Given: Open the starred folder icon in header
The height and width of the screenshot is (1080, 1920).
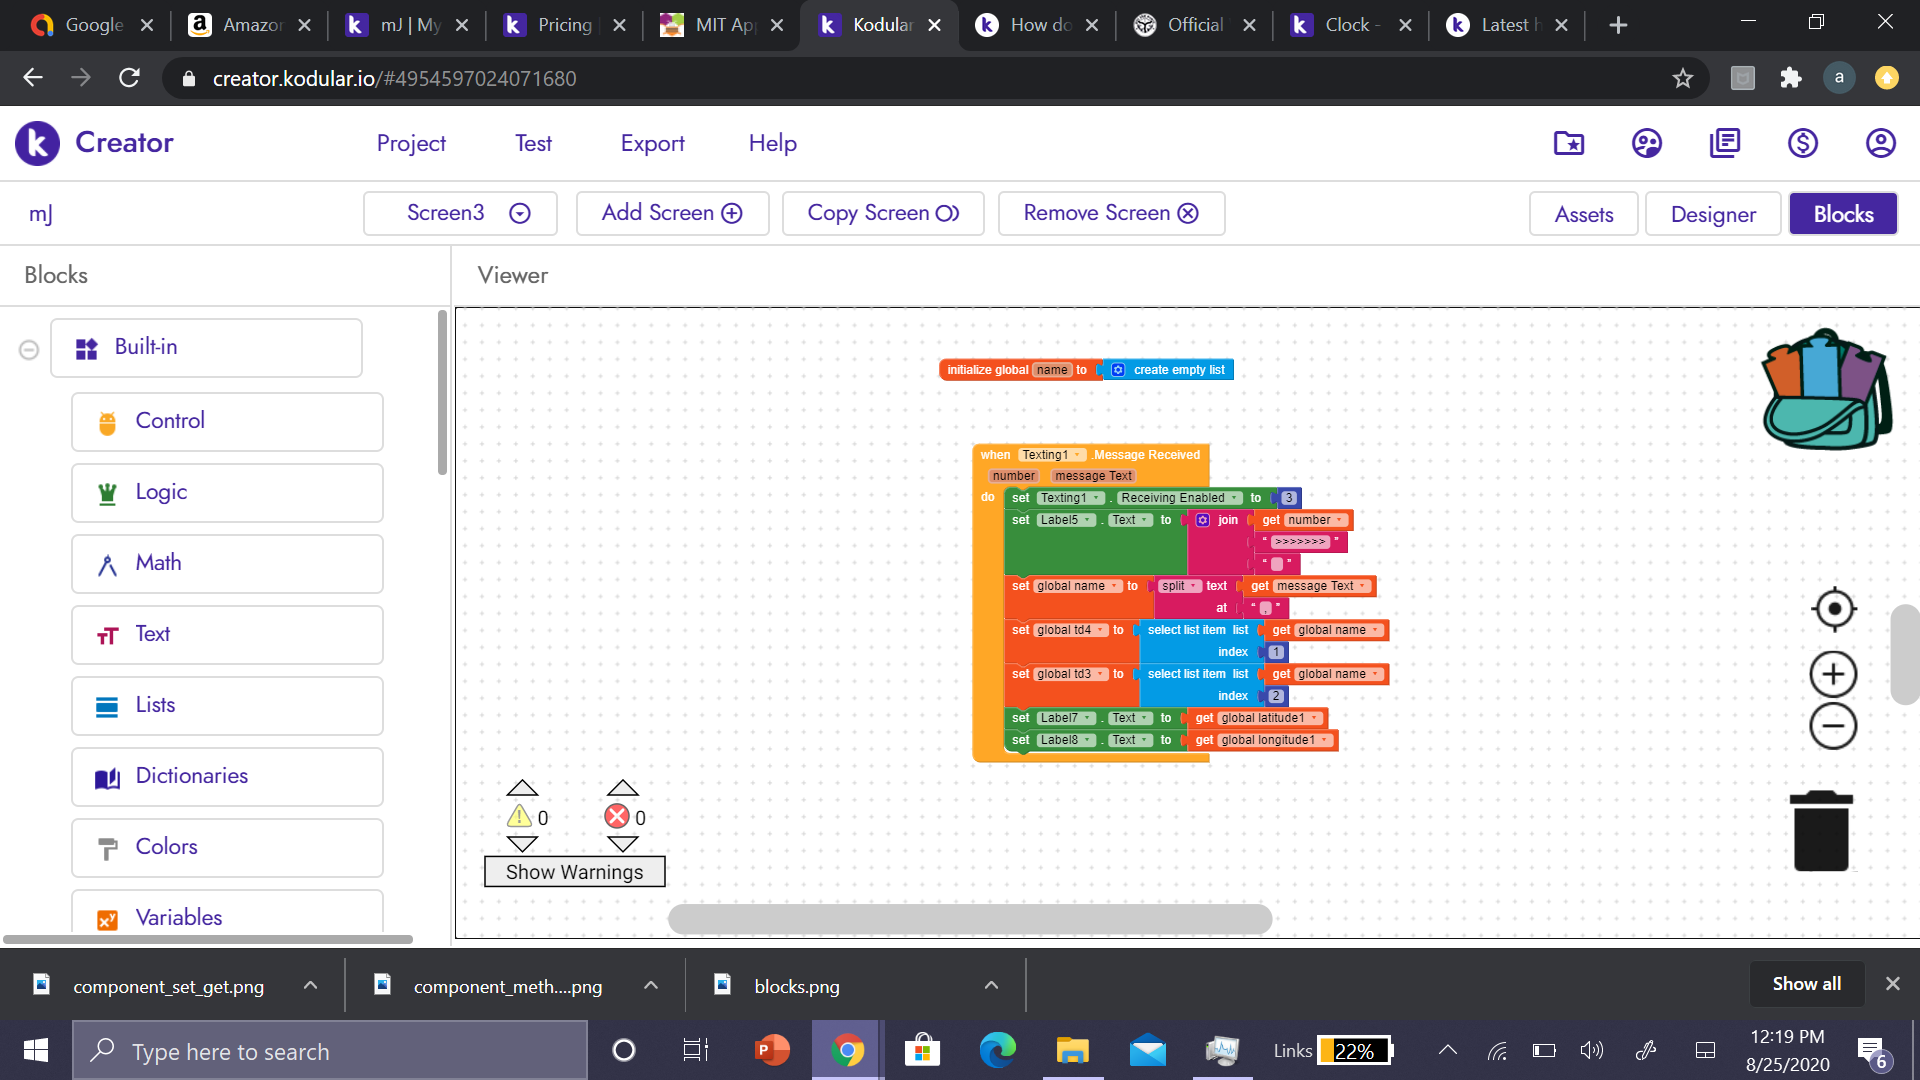Looking at the screenshot, I should pos(1568,143).
